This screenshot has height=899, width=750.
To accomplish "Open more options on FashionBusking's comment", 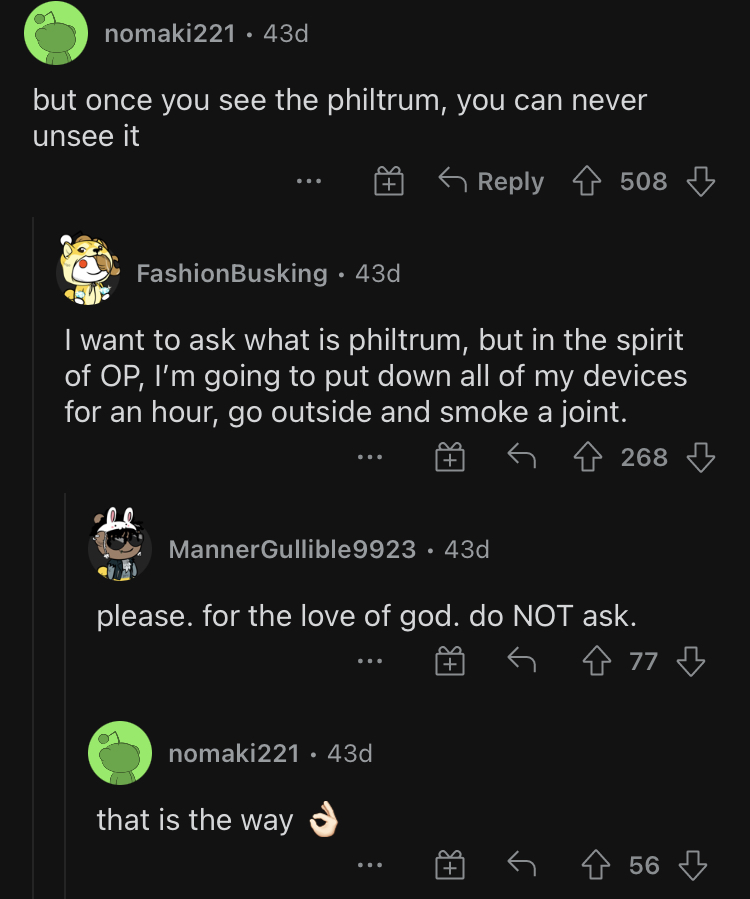I will click(370, 457).
